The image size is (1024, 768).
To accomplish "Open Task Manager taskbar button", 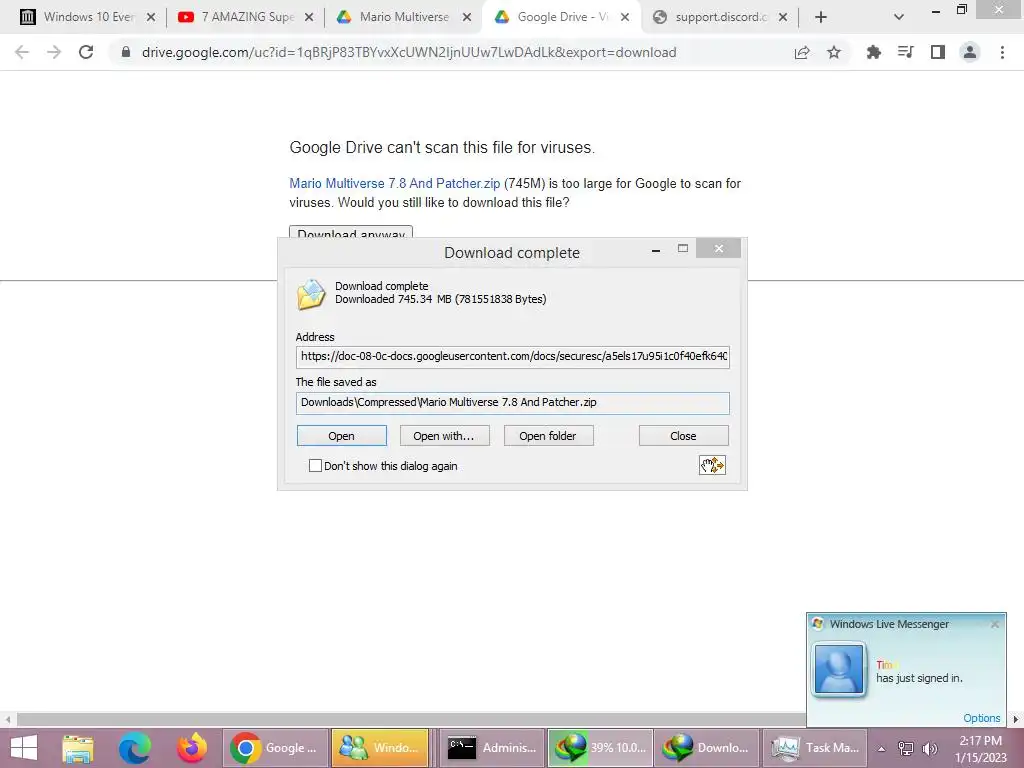I will 815,748.
